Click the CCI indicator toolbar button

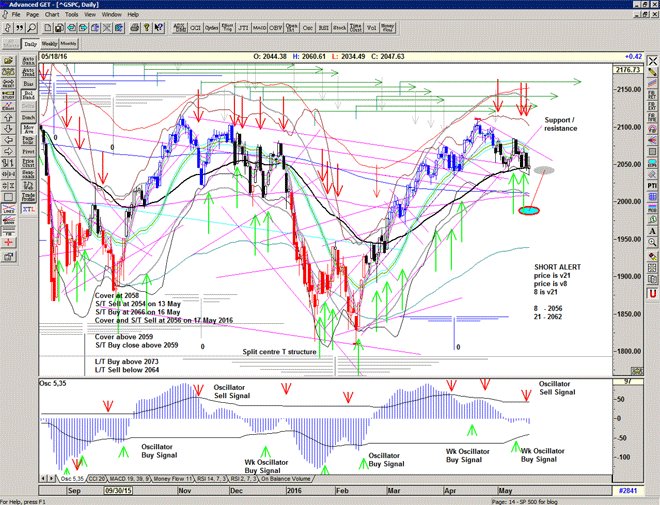click(195, 28)
